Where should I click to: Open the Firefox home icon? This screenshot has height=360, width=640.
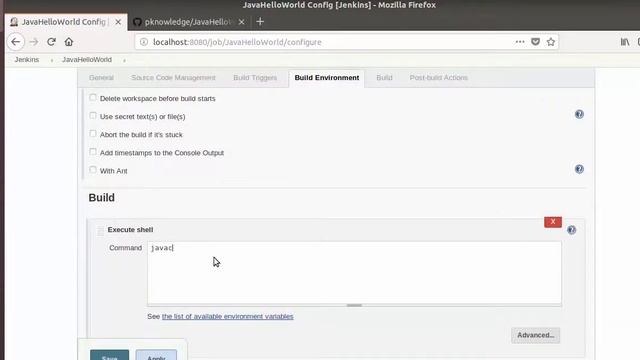(69, 42)
